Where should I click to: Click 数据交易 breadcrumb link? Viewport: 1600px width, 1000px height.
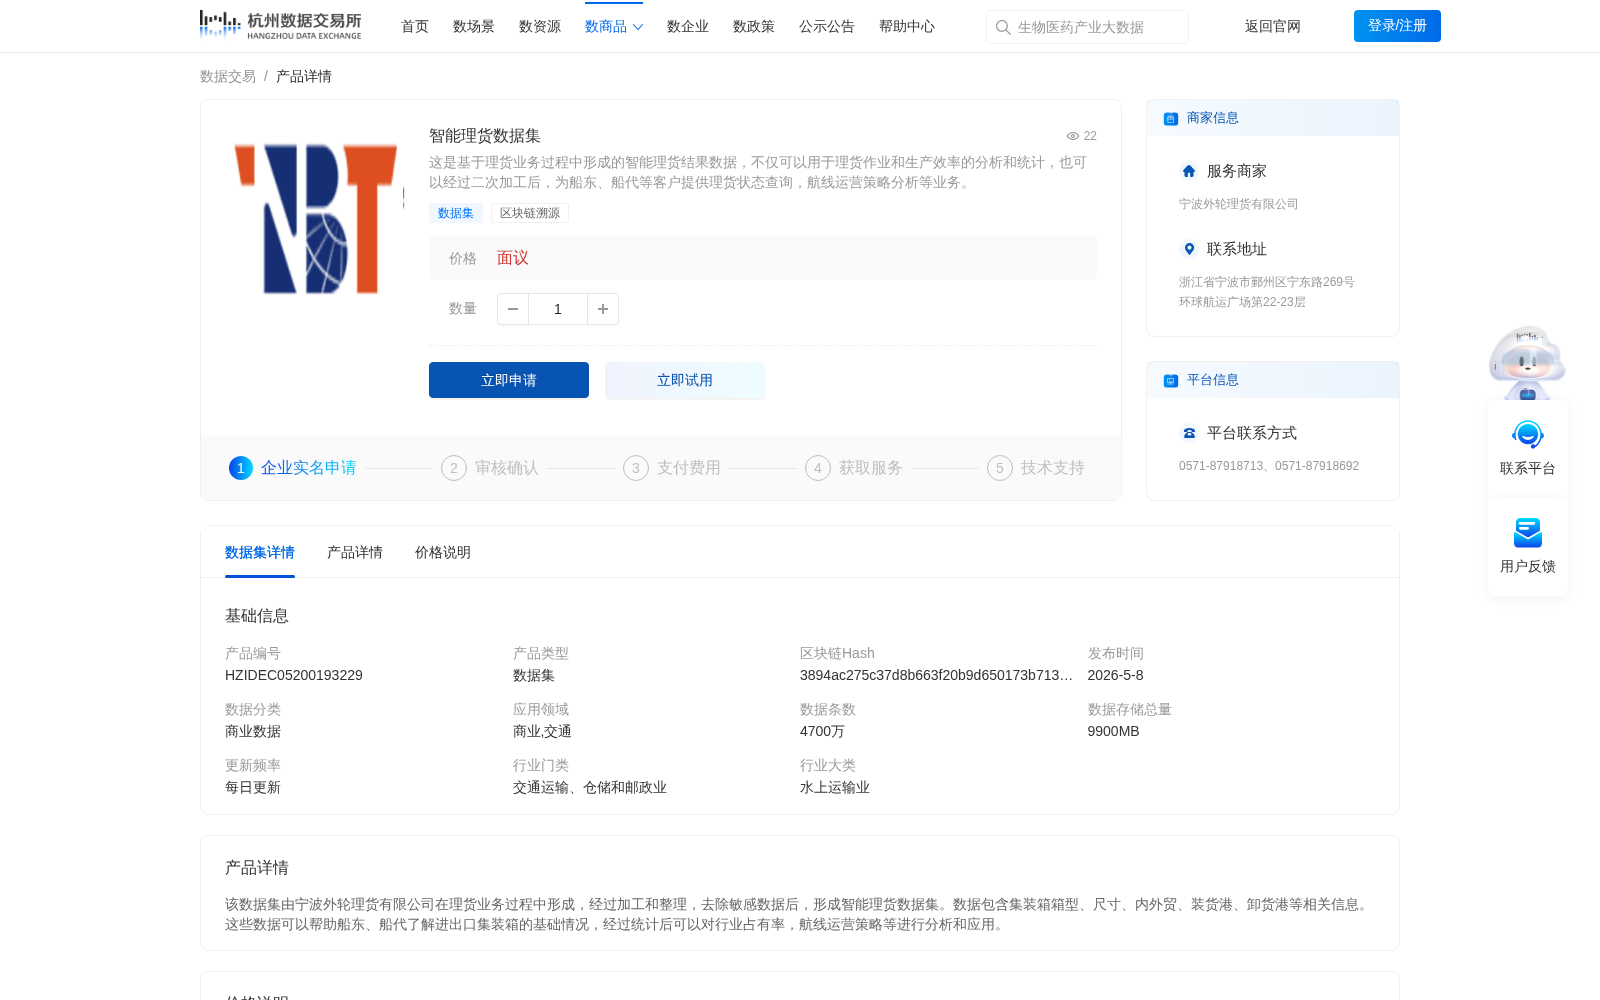click(228, 76)
